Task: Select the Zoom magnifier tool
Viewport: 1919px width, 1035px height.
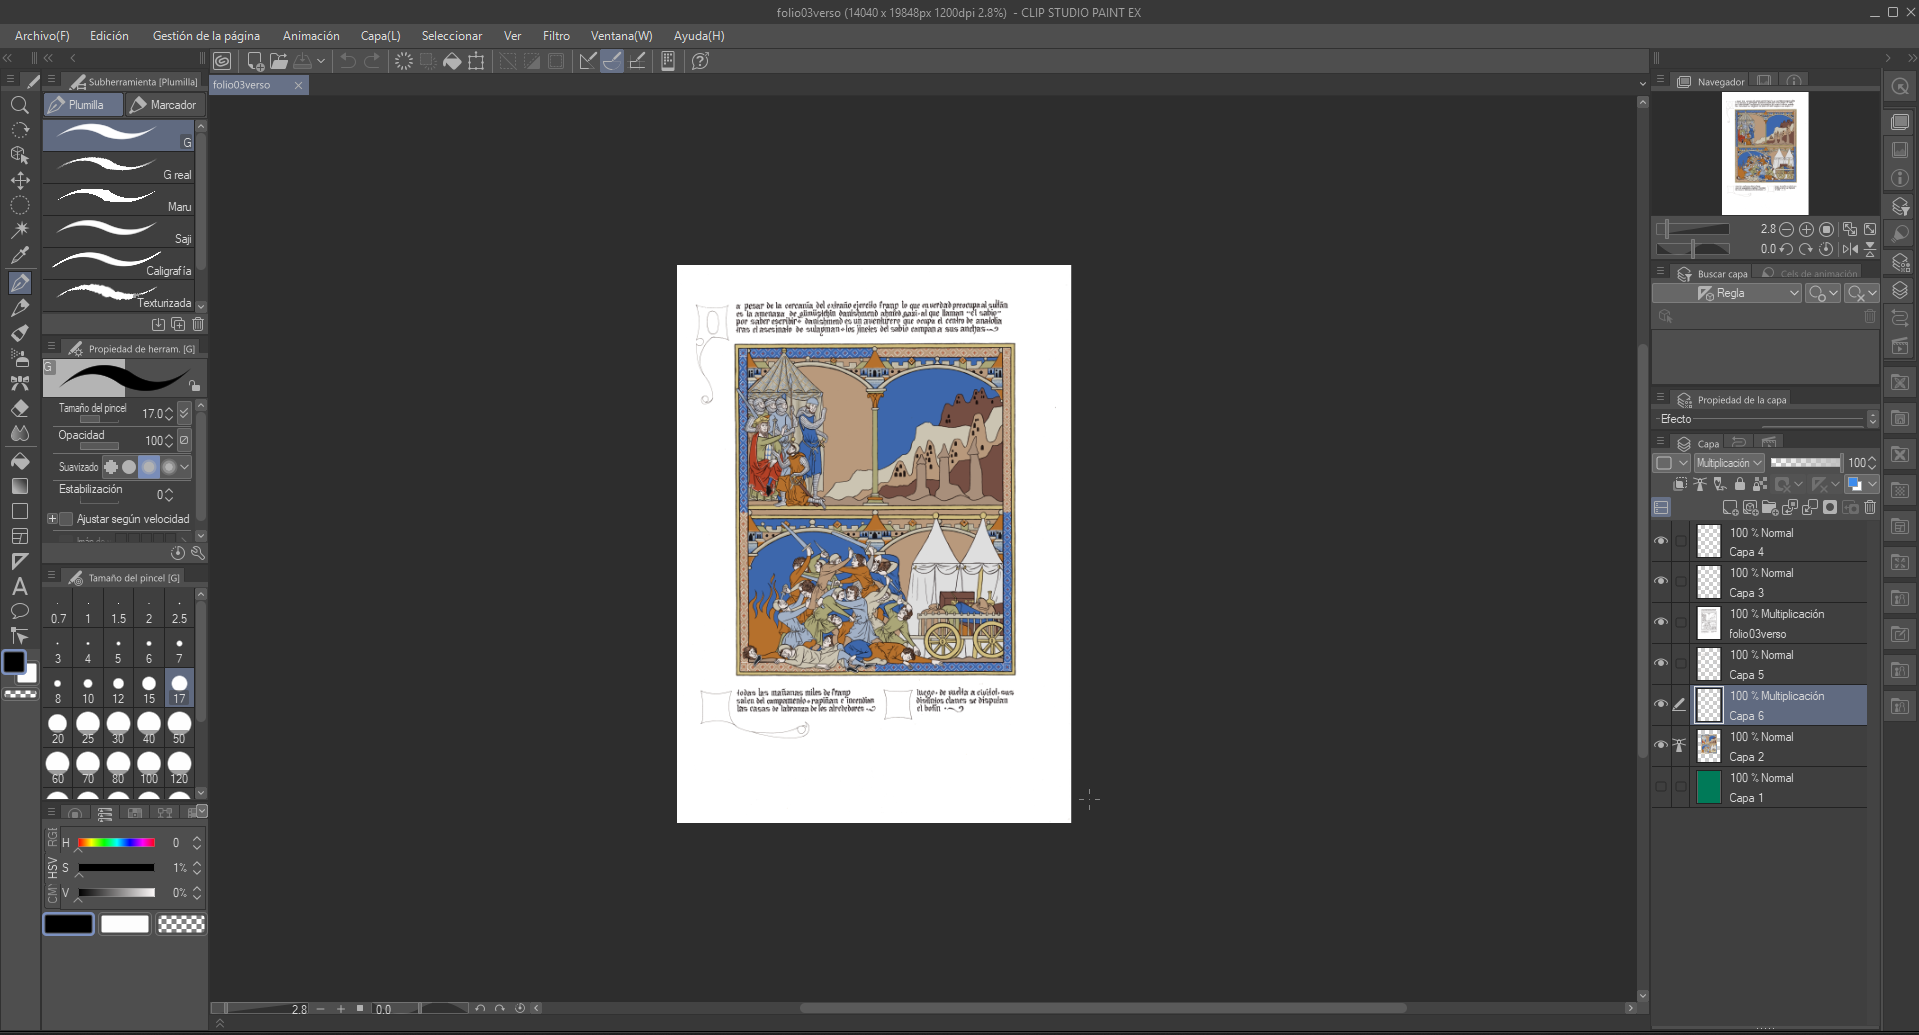Action: click(20, 105)
